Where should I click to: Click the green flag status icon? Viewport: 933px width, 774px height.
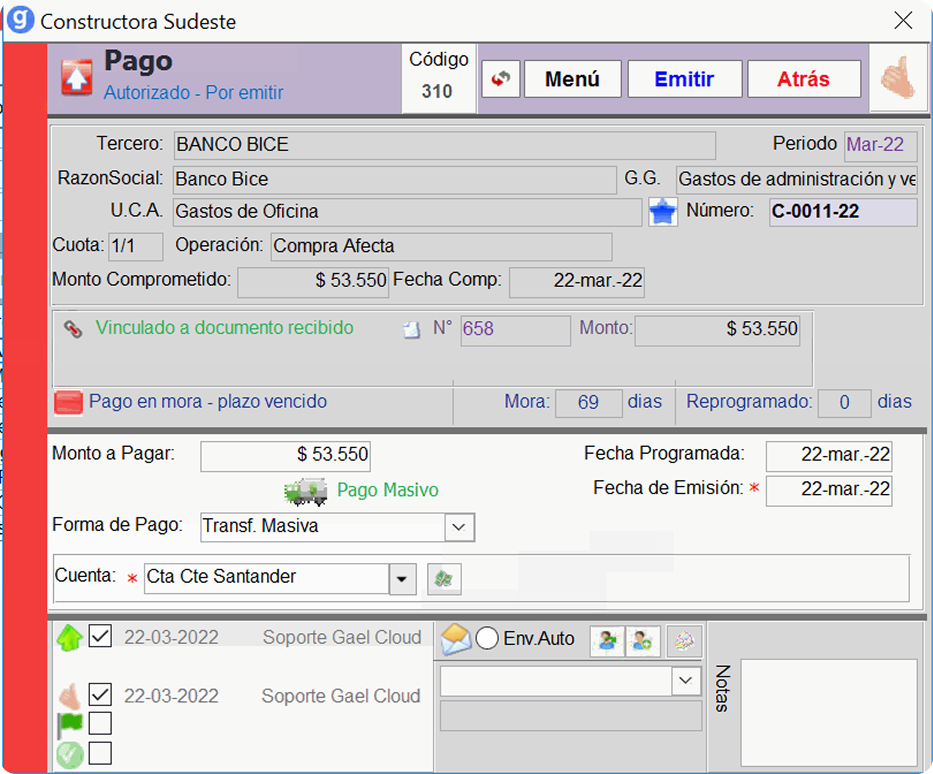click(70, 724)
